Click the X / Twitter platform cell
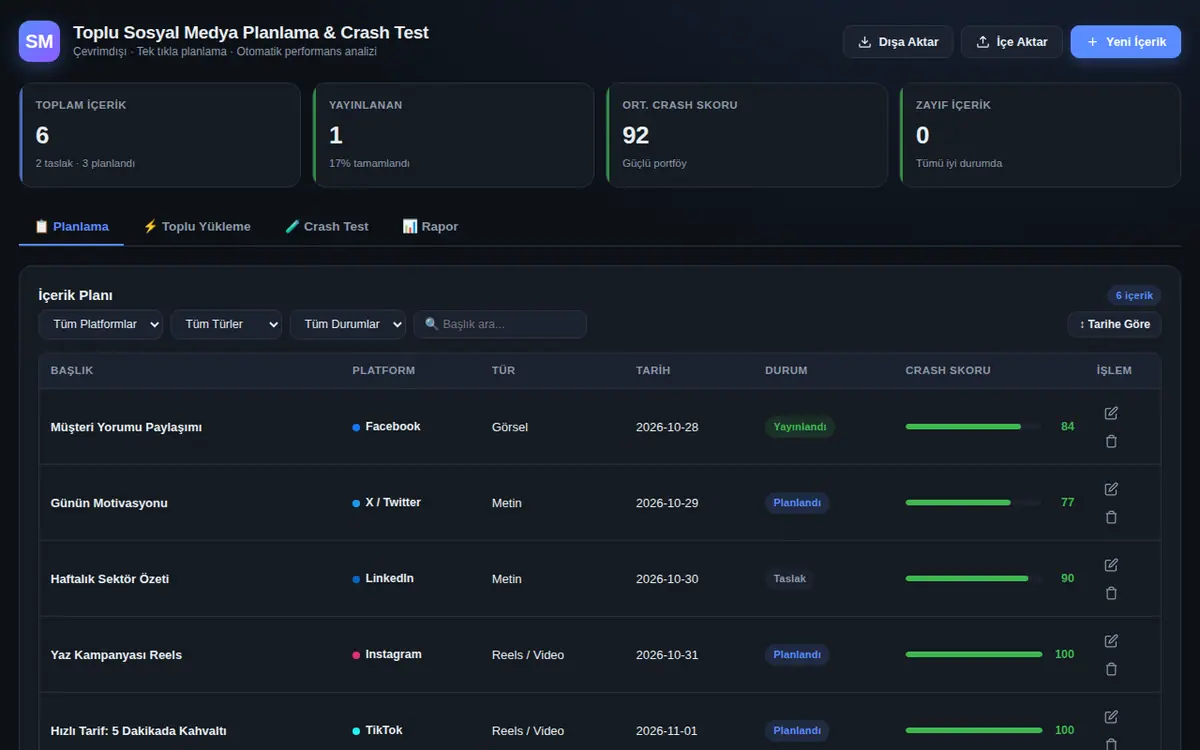The width and height of the screenshot is (1200, 750). tap(386, 503)
